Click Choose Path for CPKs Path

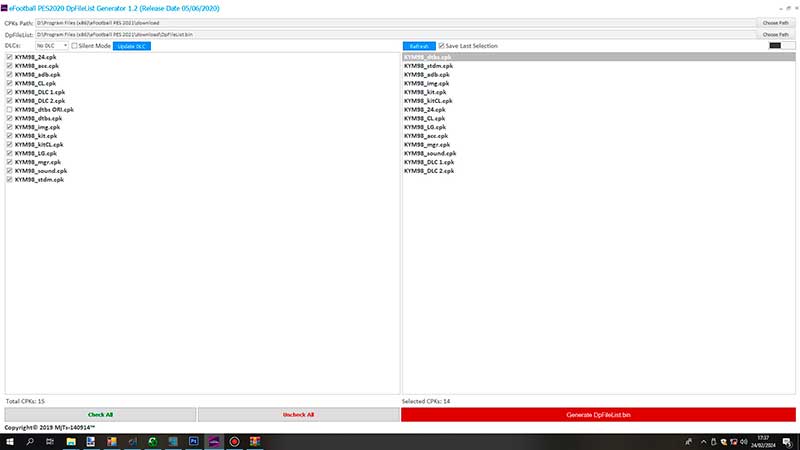coord(776,22)
